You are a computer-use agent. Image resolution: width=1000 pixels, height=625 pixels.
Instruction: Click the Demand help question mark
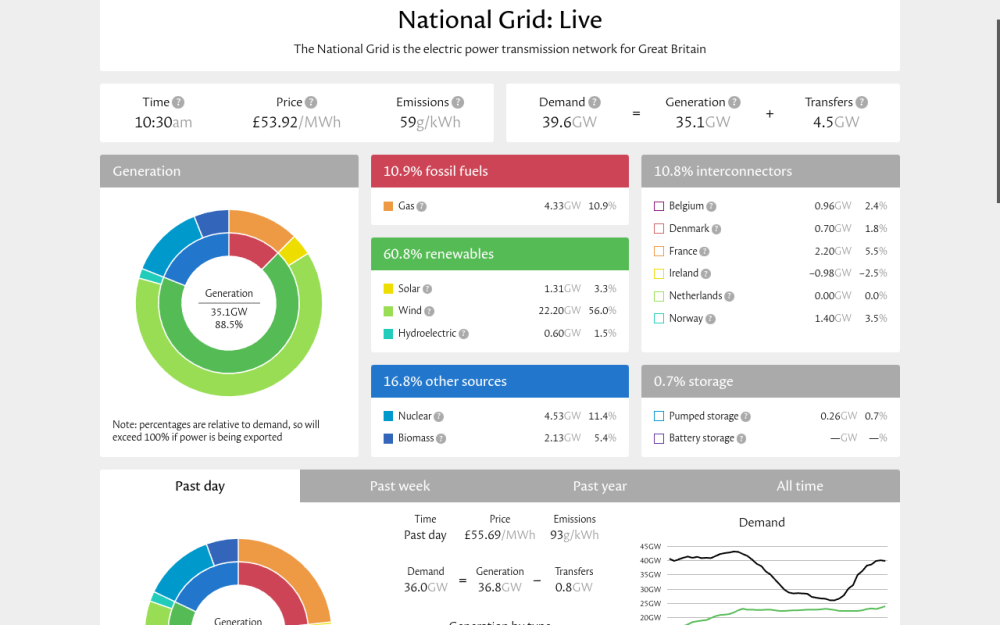pos(594,102)
